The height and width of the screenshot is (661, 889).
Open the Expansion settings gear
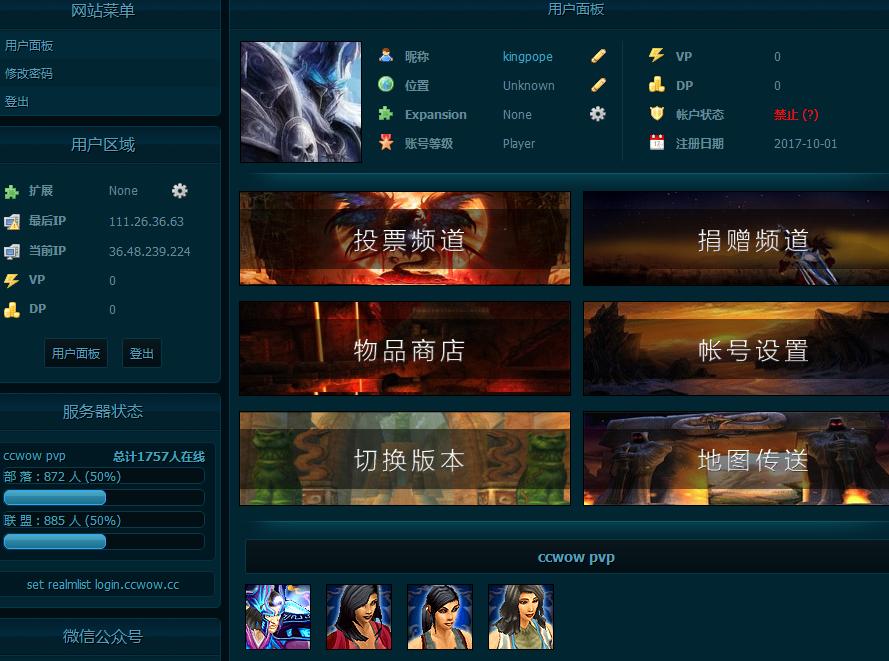click(x=597, y=114)
